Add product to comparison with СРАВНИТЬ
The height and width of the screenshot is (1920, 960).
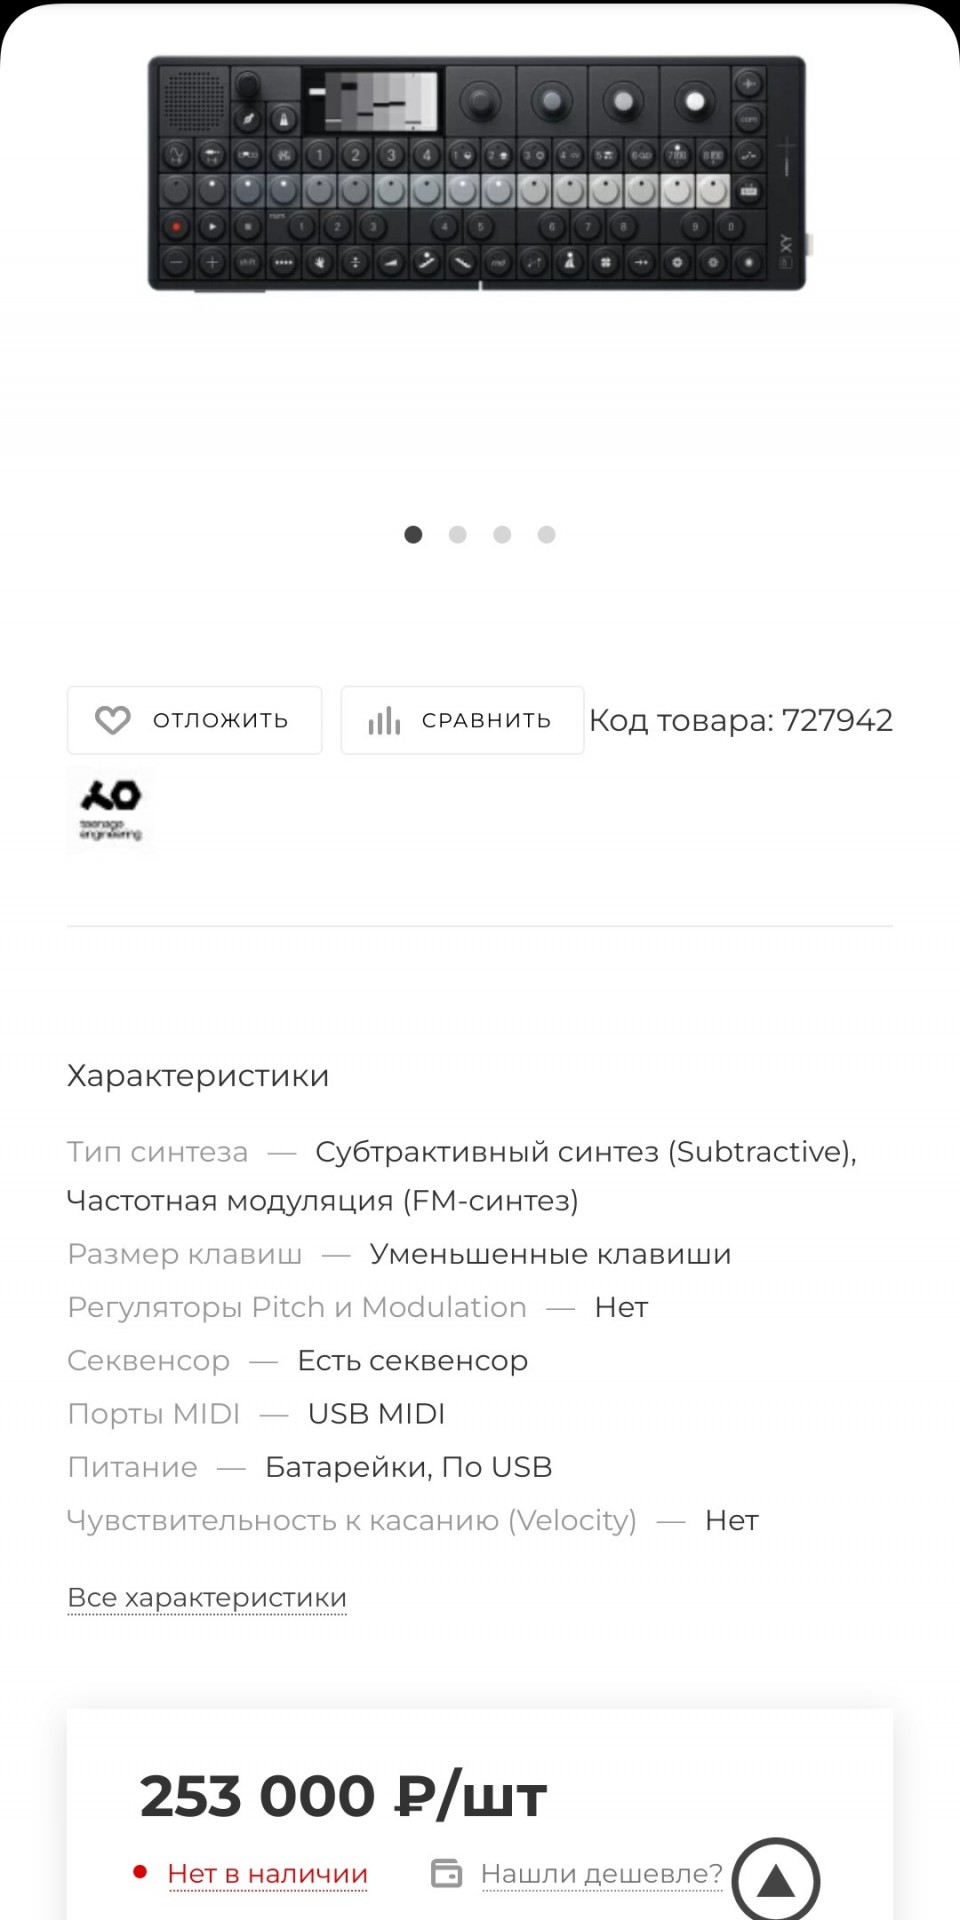click(462, 720)
